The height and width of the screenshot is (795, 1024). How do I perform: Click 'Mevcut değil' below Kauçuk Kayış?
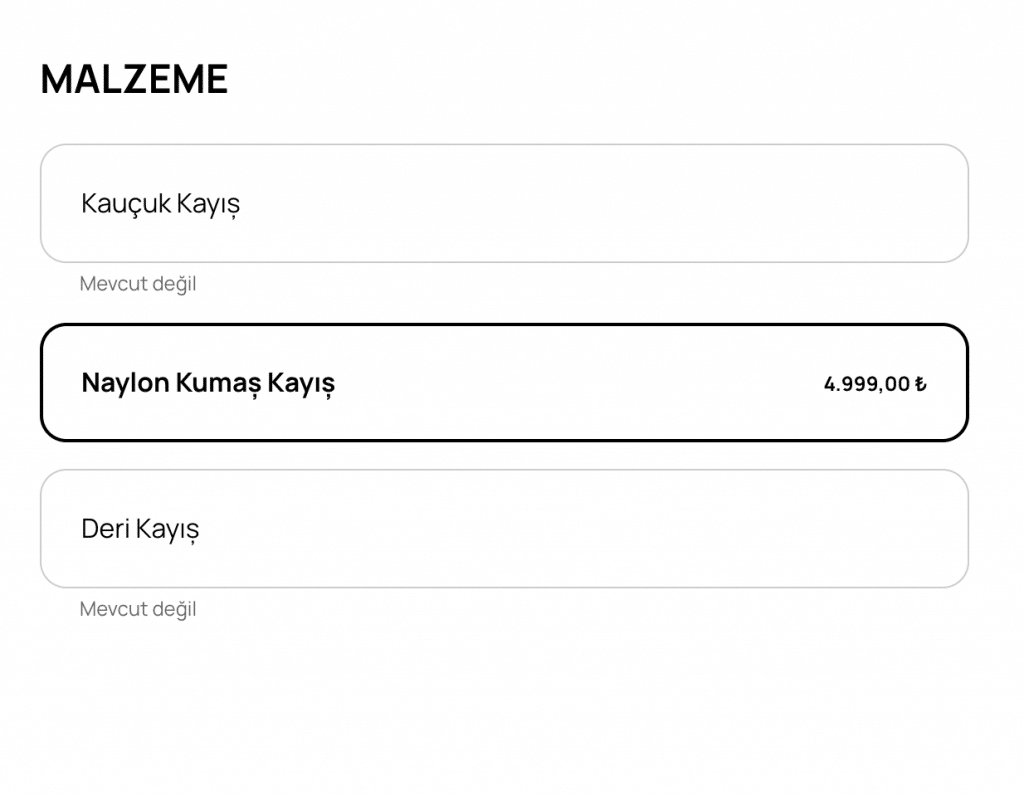pyautogui.click(x=138, y=284)
